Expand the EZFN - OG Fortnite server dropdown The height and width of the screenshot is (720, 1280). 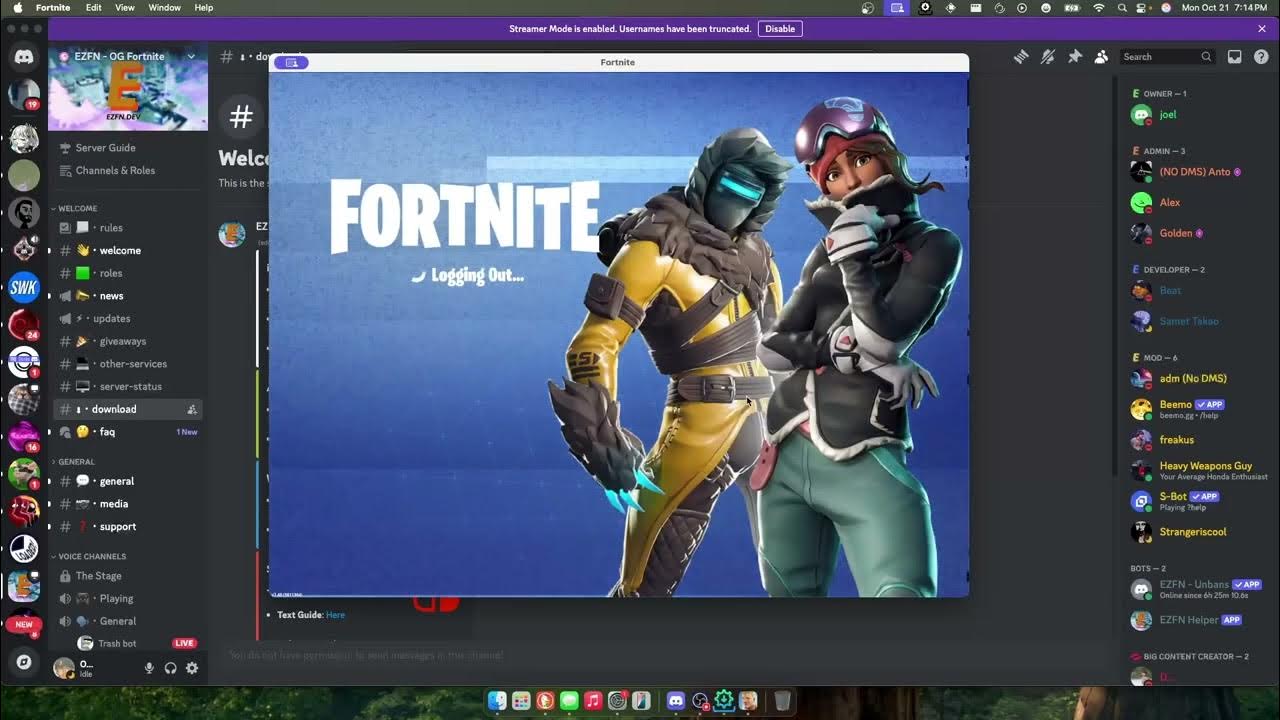pyautogui.click(x=191, y=57)
